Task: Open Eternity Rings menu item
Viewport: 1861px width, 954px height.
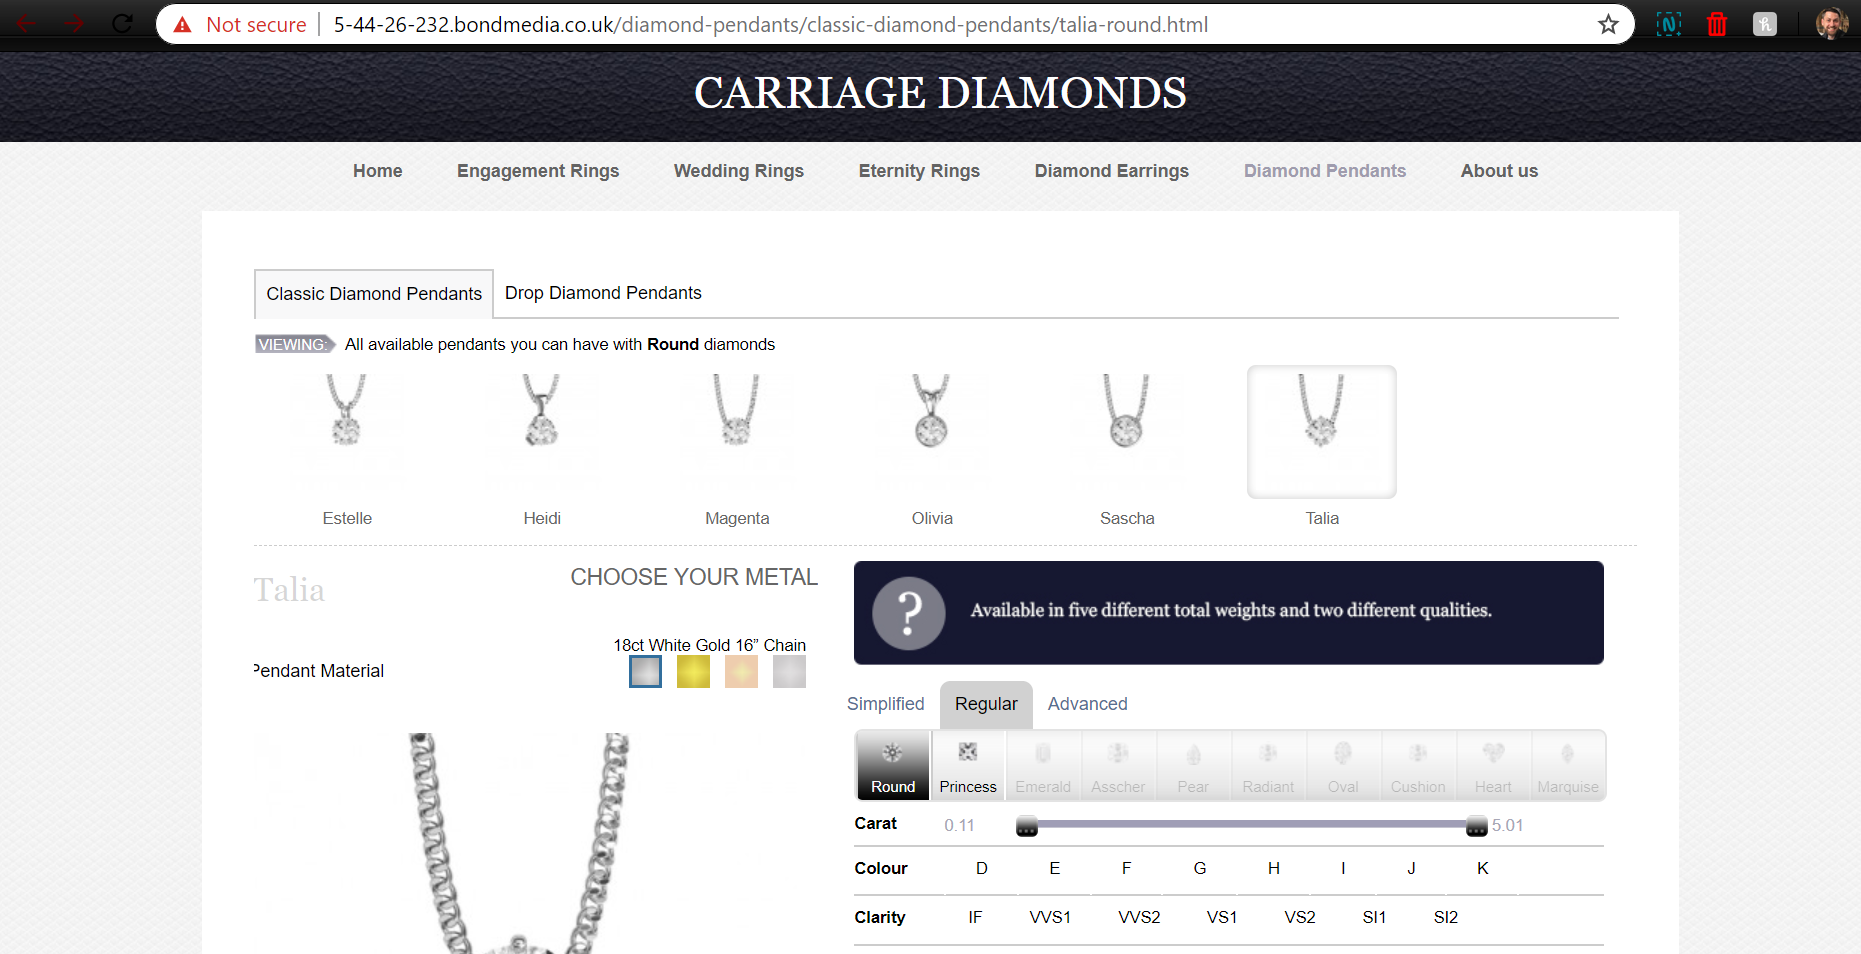Action: (x=919, y=171)
